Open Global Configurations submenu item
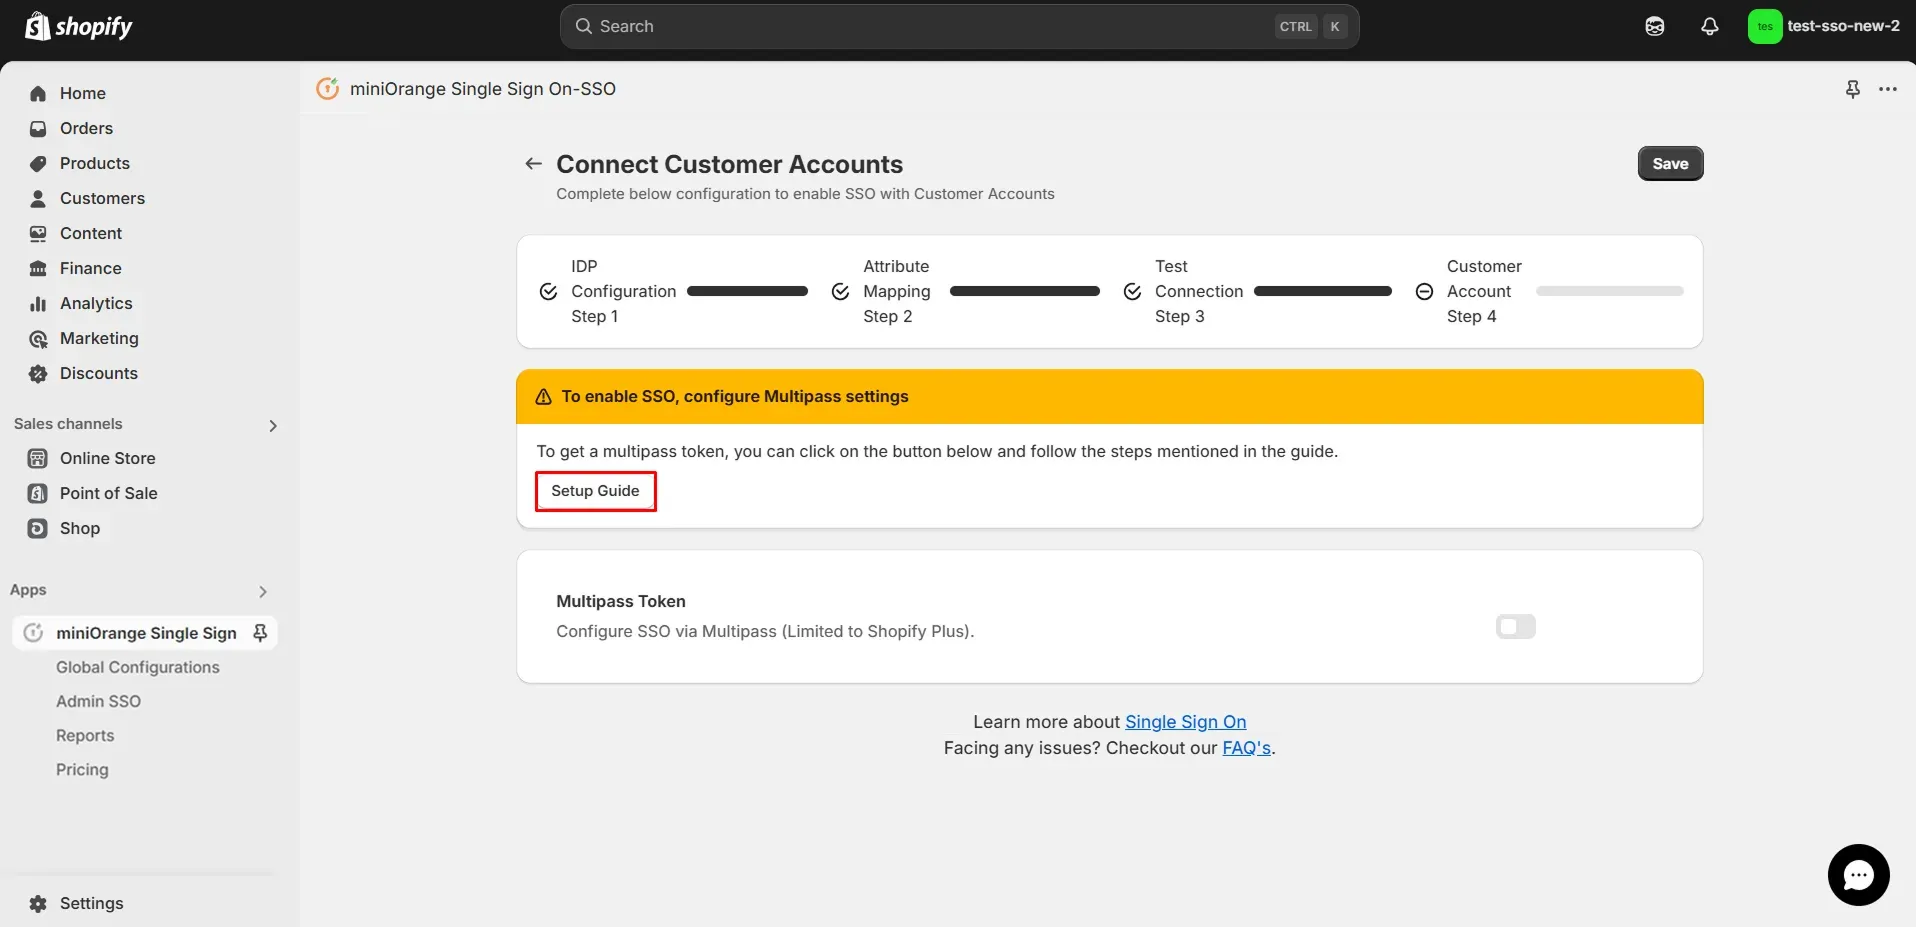Viewport: 1916px width, 927px height. (138, 667)
